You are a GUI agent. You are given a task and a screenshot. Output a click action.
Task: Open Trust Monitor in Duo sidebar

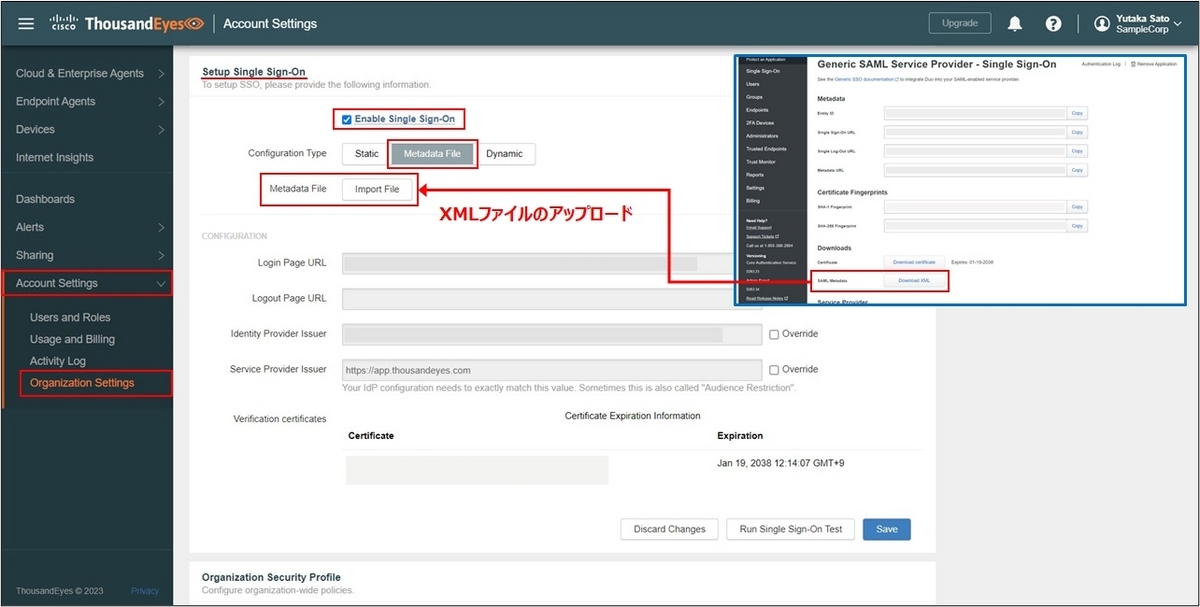[x=761, y=162]
